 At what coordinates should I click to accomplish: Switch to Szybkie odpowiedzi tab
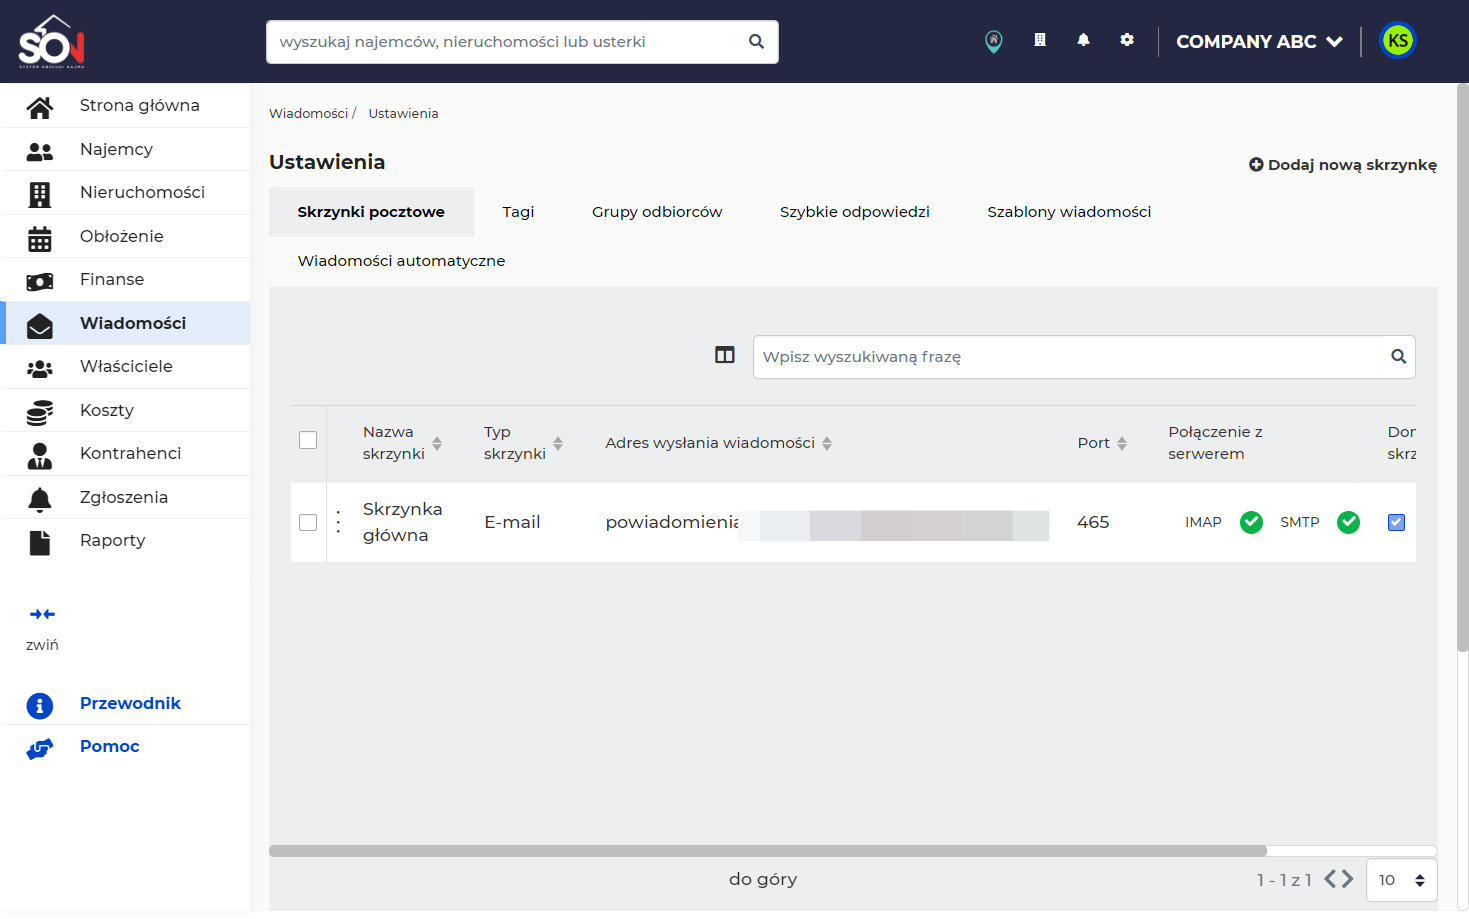(855, 212)
